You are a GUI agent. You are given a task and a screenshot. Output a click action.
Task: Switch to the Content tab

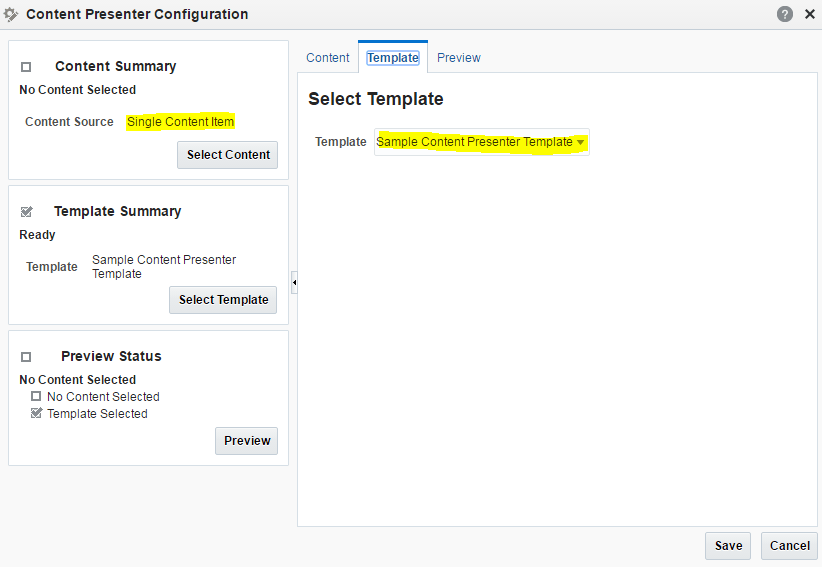pyautogui.click(x=328, y=58)
